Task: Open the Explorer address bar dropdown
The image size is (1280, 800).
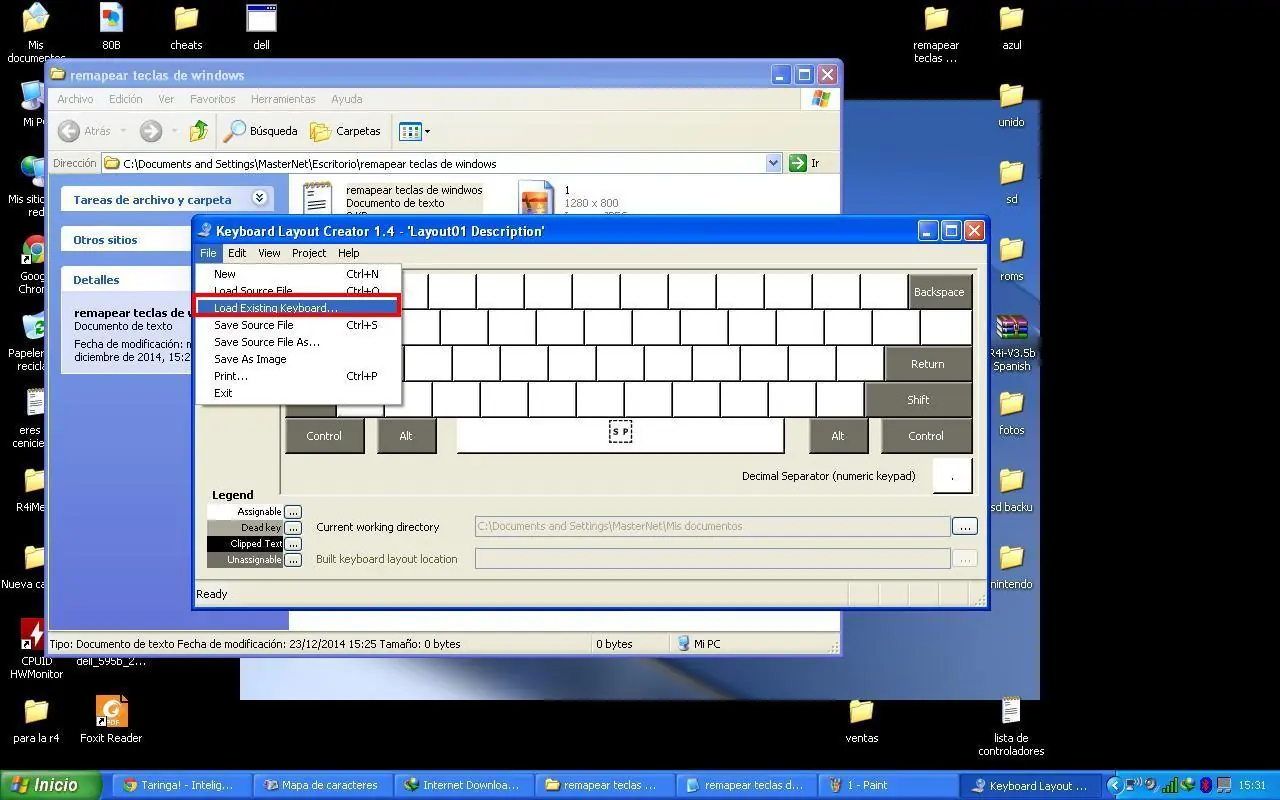Action: [773, 163]
